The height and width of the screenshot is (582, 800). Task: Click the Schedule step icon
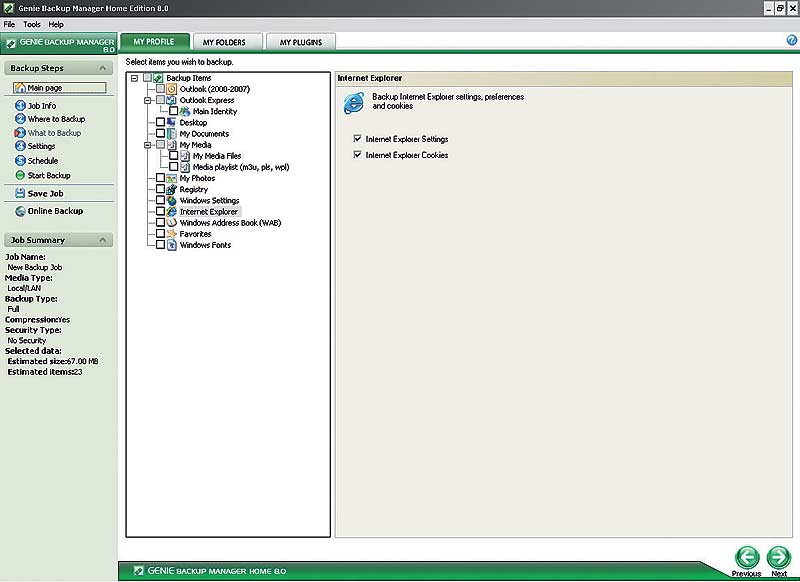coord(20,161)
